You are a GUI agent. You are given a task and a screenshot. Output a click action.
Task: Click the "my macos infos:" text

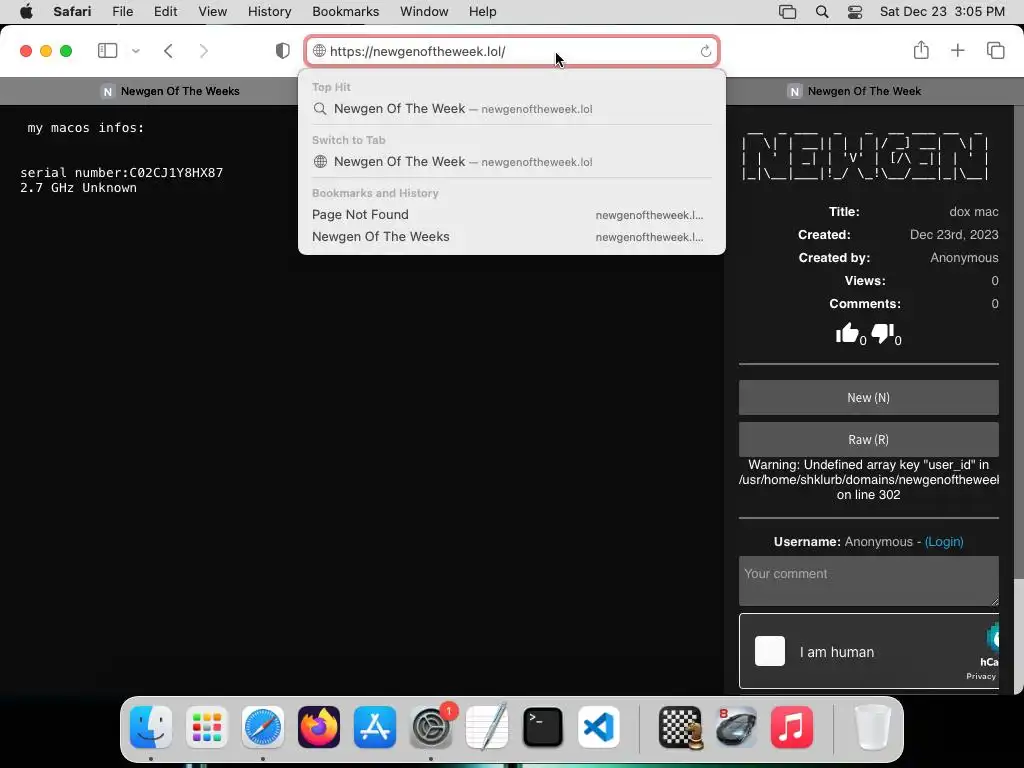[86, 127]
